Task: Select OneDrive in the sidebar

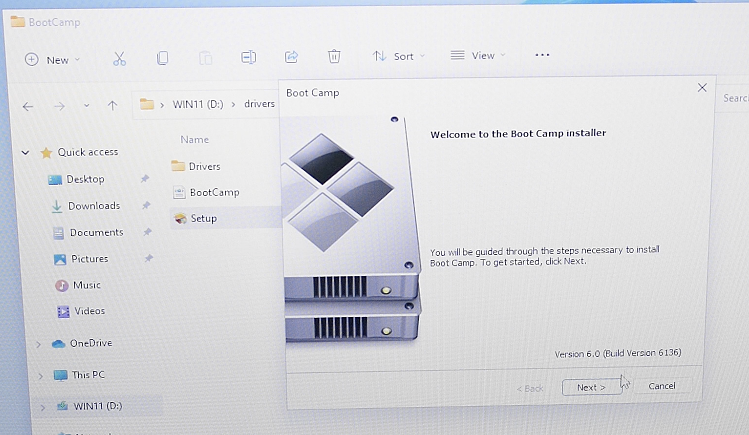Action: pos(91,343)
